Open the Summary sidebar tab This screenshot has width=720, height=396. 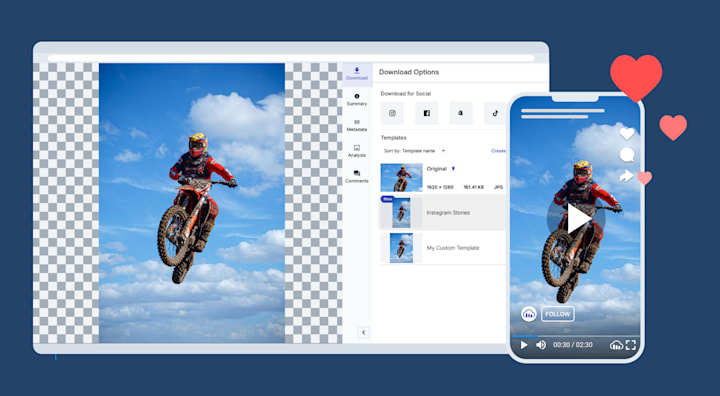[357, 99]
